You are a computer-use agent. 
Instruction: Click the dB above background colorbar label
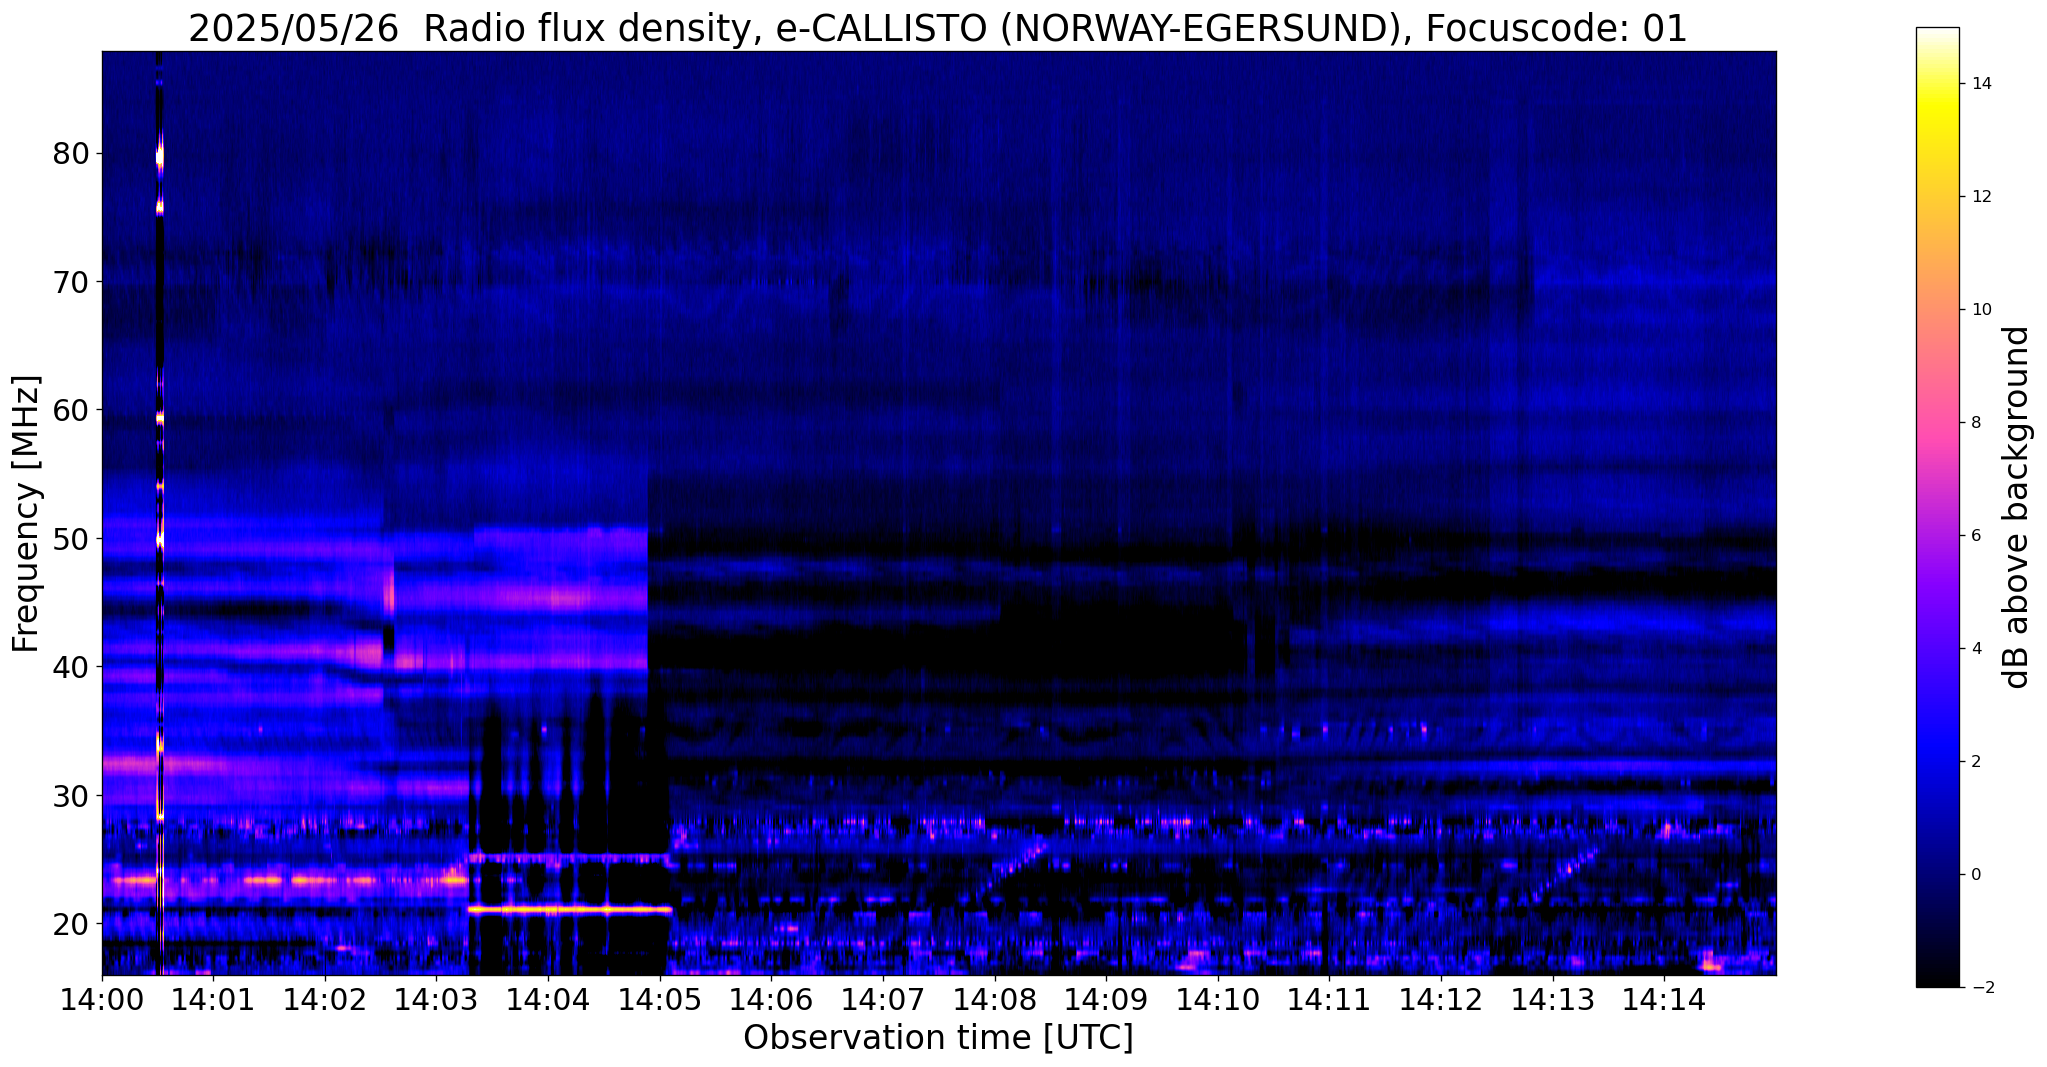[x=2018, y=507]
